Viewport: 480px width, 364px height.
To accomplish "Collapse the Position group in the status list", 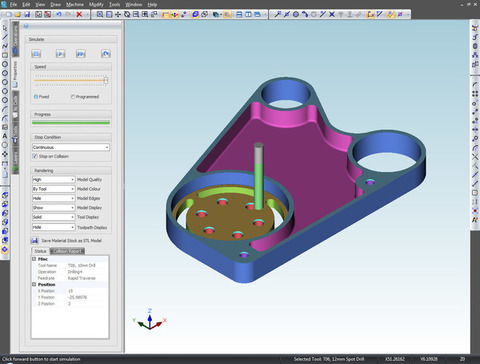I will pyautogui.click(x=34, y=284).
